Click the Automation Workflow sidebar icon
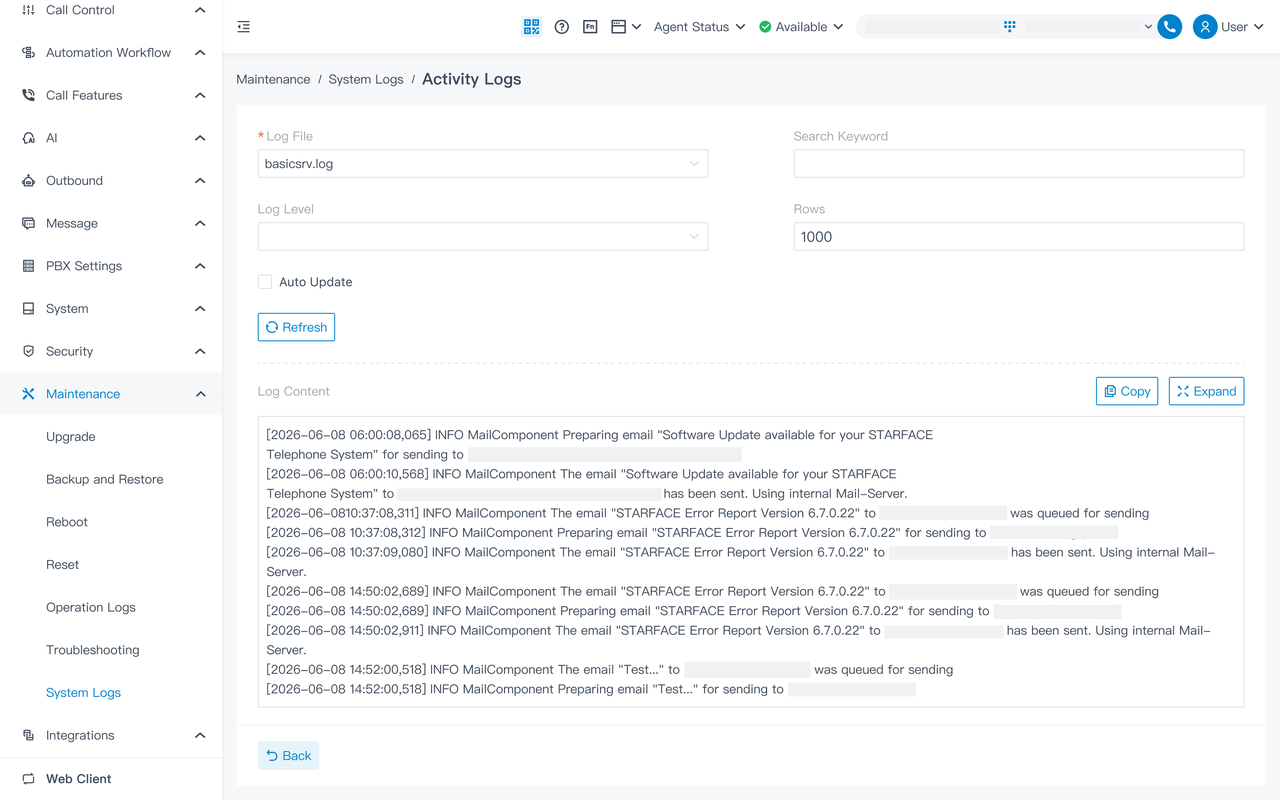1280x800 pixels. 28,53
